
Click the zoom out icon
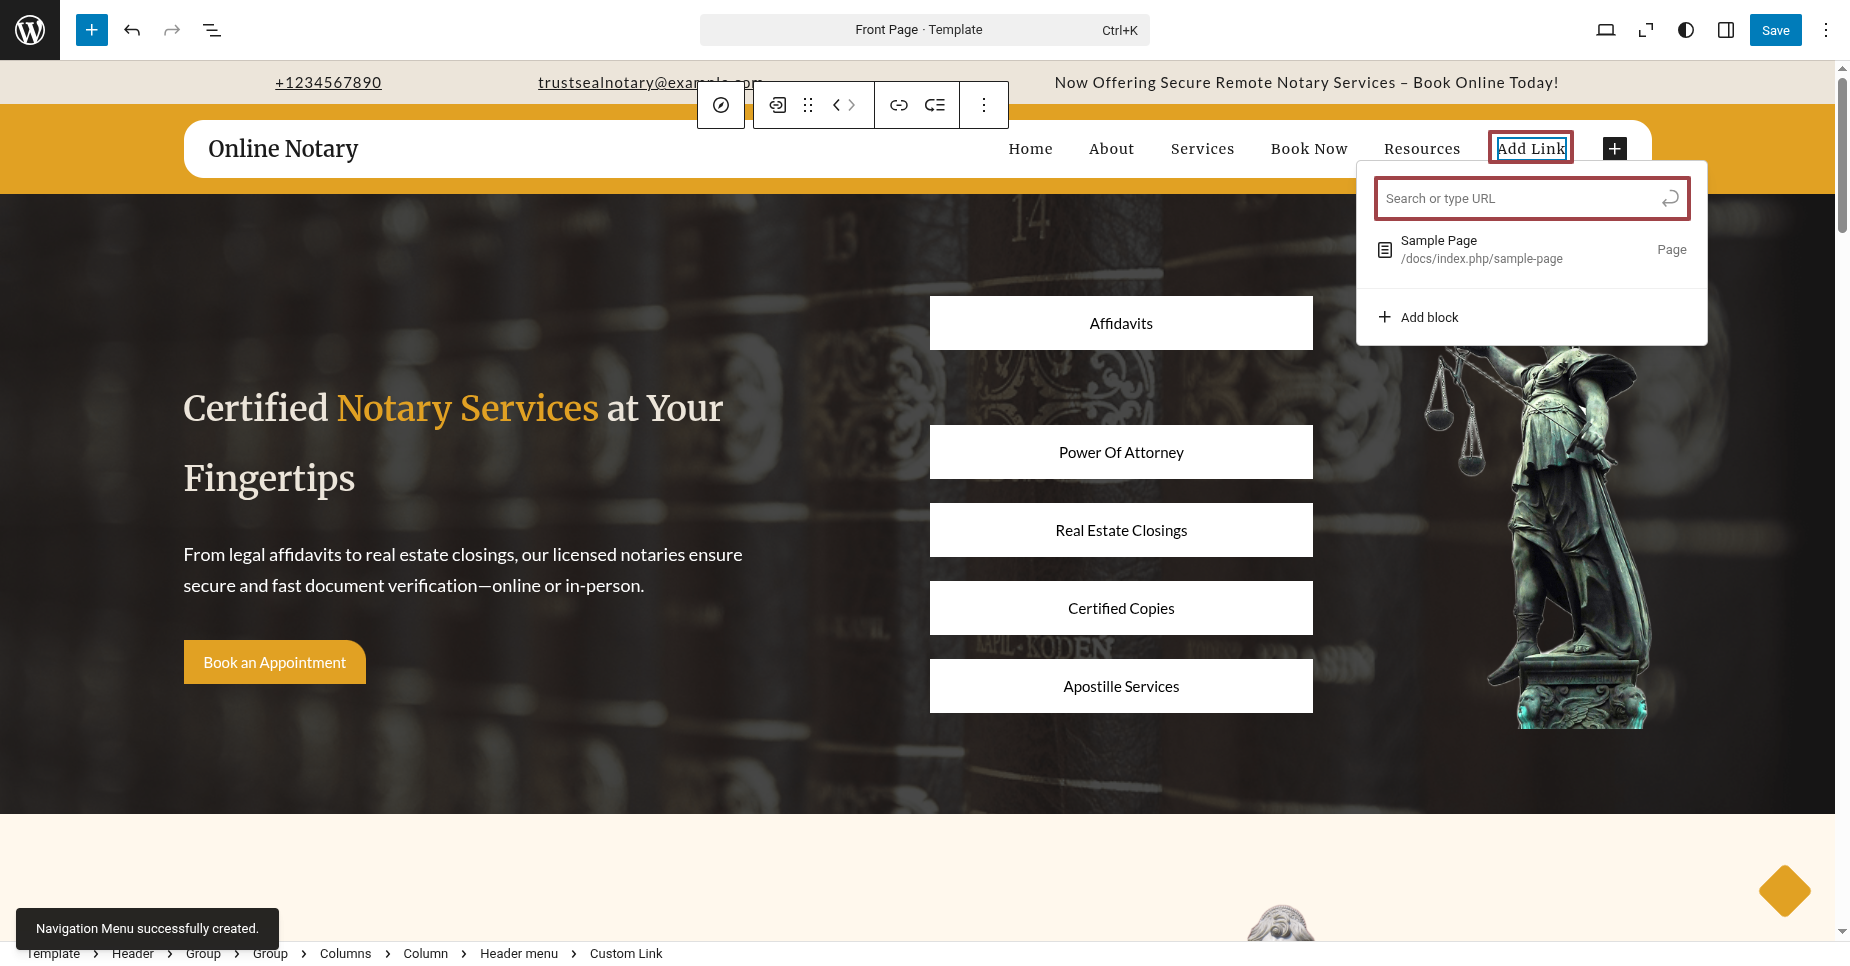click(x=1646, y=30)
